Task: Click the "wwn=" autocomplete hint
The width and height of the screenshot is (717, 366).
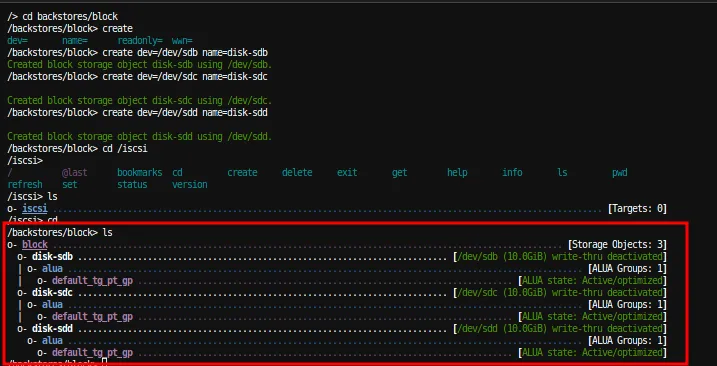Action: 182,41
